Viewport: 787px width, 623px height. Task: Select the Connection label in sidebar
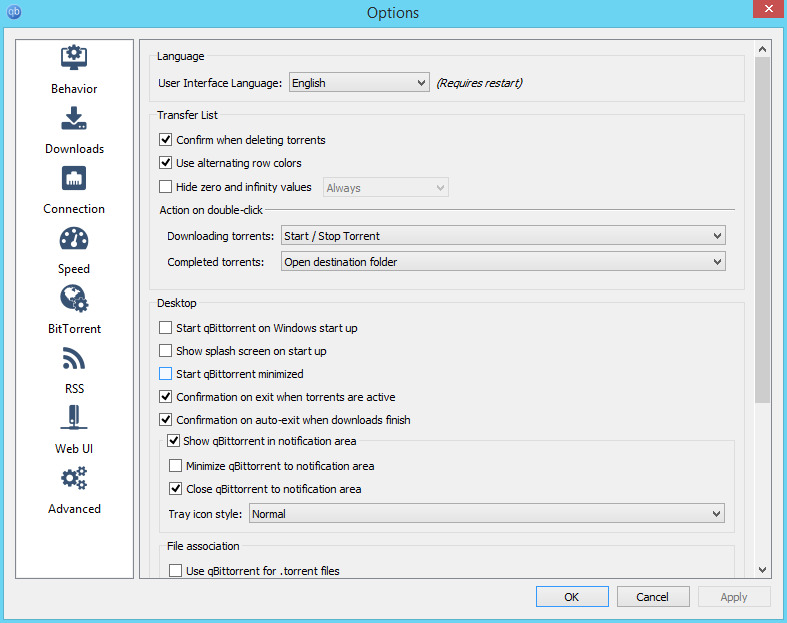point(74,209)
